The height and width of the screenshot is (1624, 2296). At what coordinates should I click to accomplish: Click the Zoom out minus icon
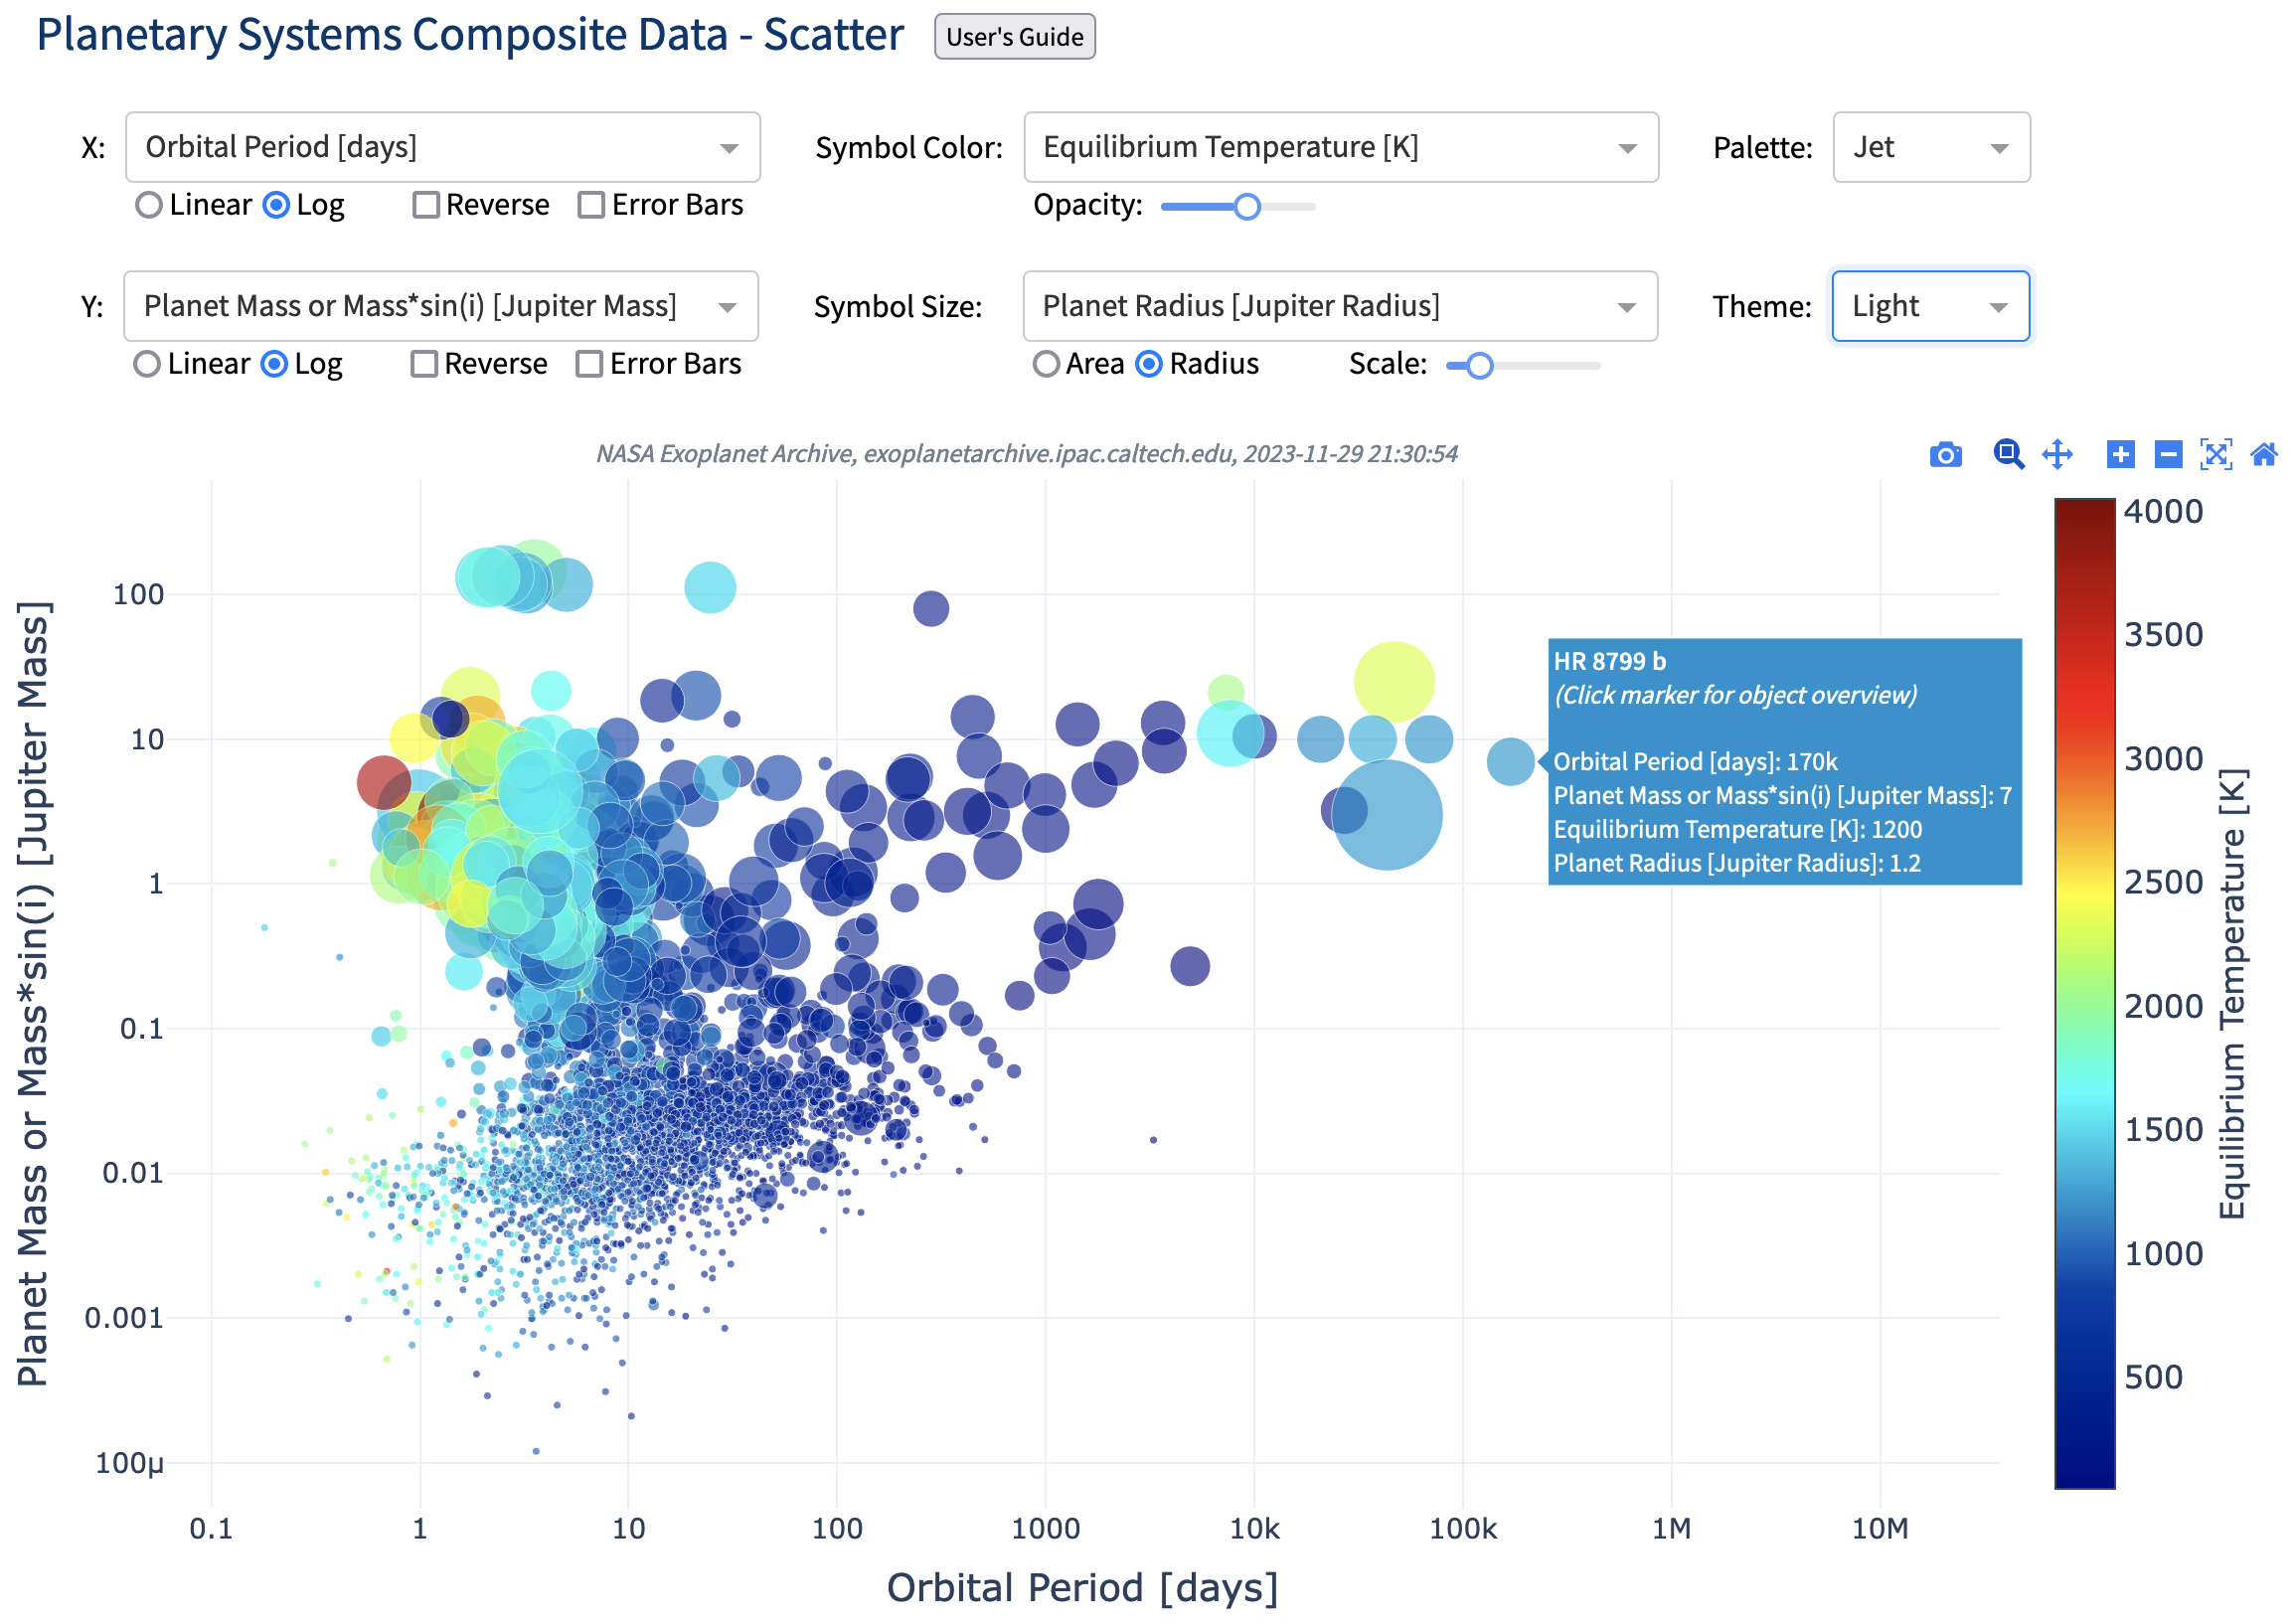click(x=2167, y=455)
